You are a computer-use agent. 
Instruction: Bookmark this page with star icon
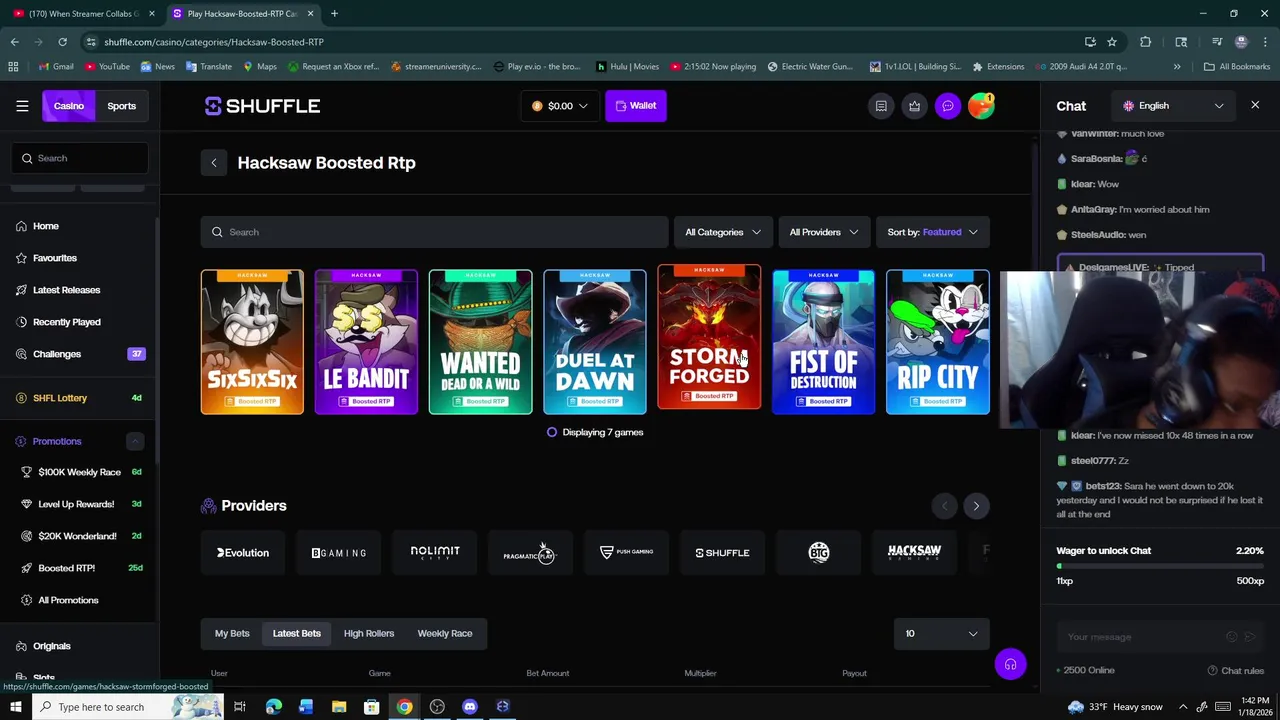[x=1111, y=42]
